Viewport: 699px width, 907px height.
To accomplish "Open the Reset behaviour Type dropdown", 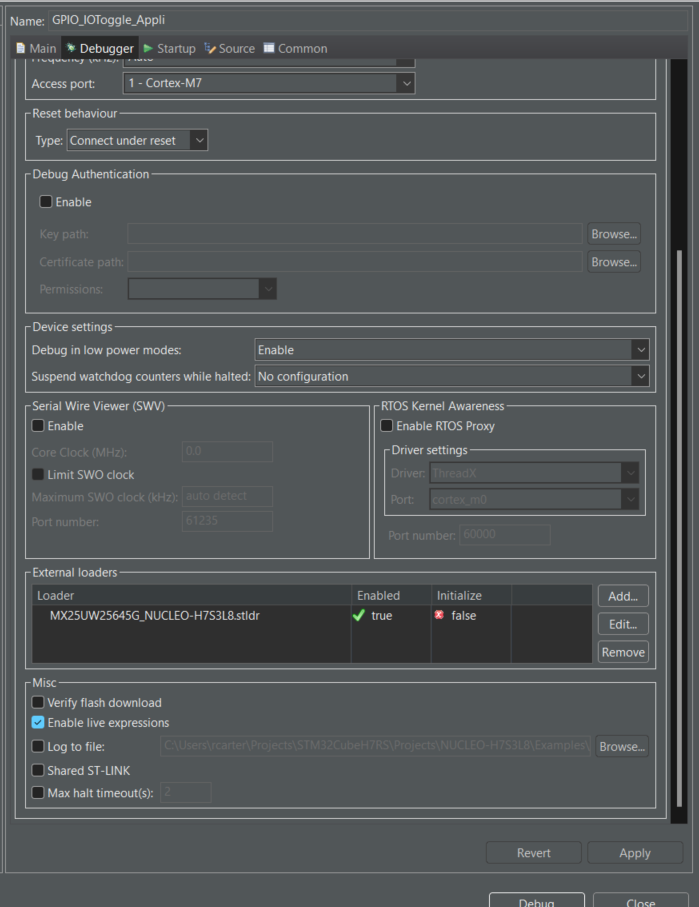I will (x=138, y=141).
